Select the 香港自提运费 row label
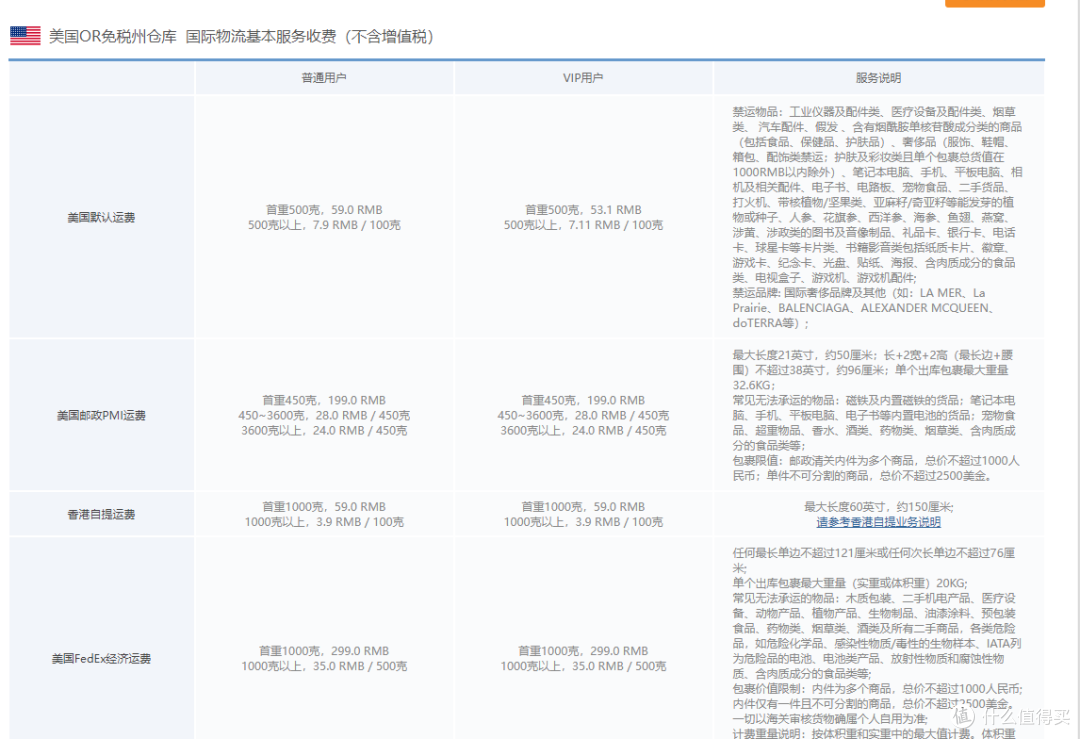 [x=101, y=514]
